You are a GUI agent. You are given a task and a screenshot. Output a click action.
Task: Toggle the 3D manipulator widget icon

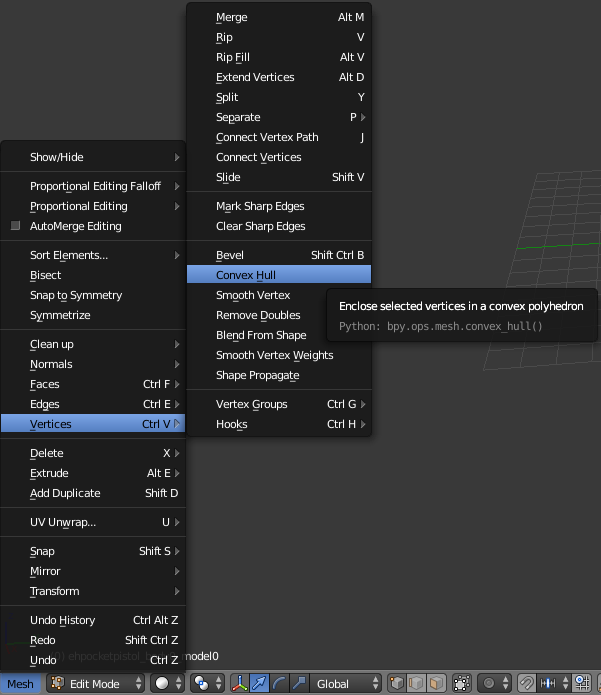point(241,684)
